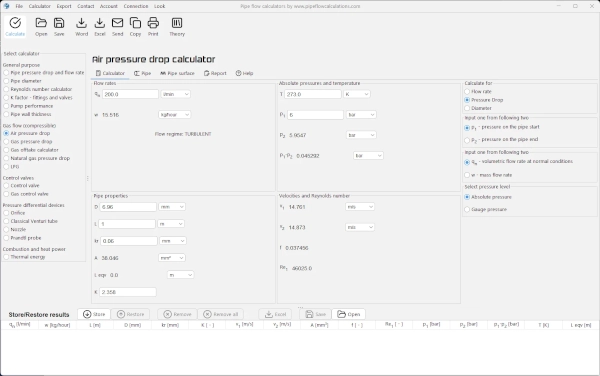Open the area A unit dropdown
Screen dimensions: 600x376
[172, 258]
